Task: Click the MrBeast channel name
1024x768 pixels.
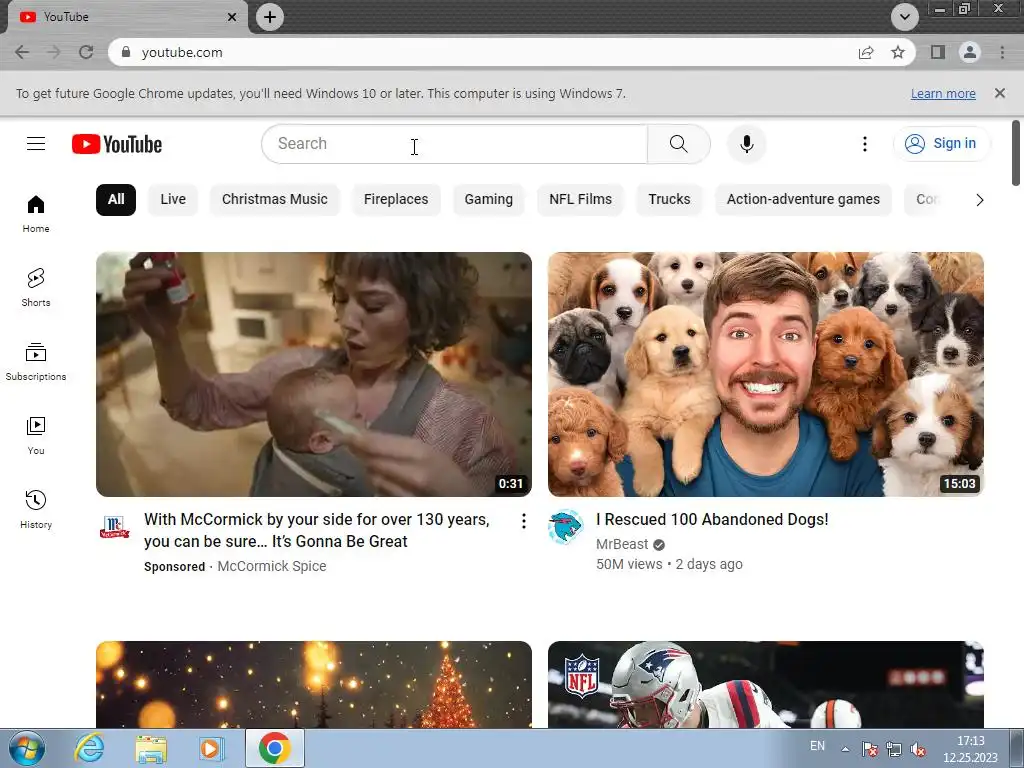Action: click(x=622, y=544)
